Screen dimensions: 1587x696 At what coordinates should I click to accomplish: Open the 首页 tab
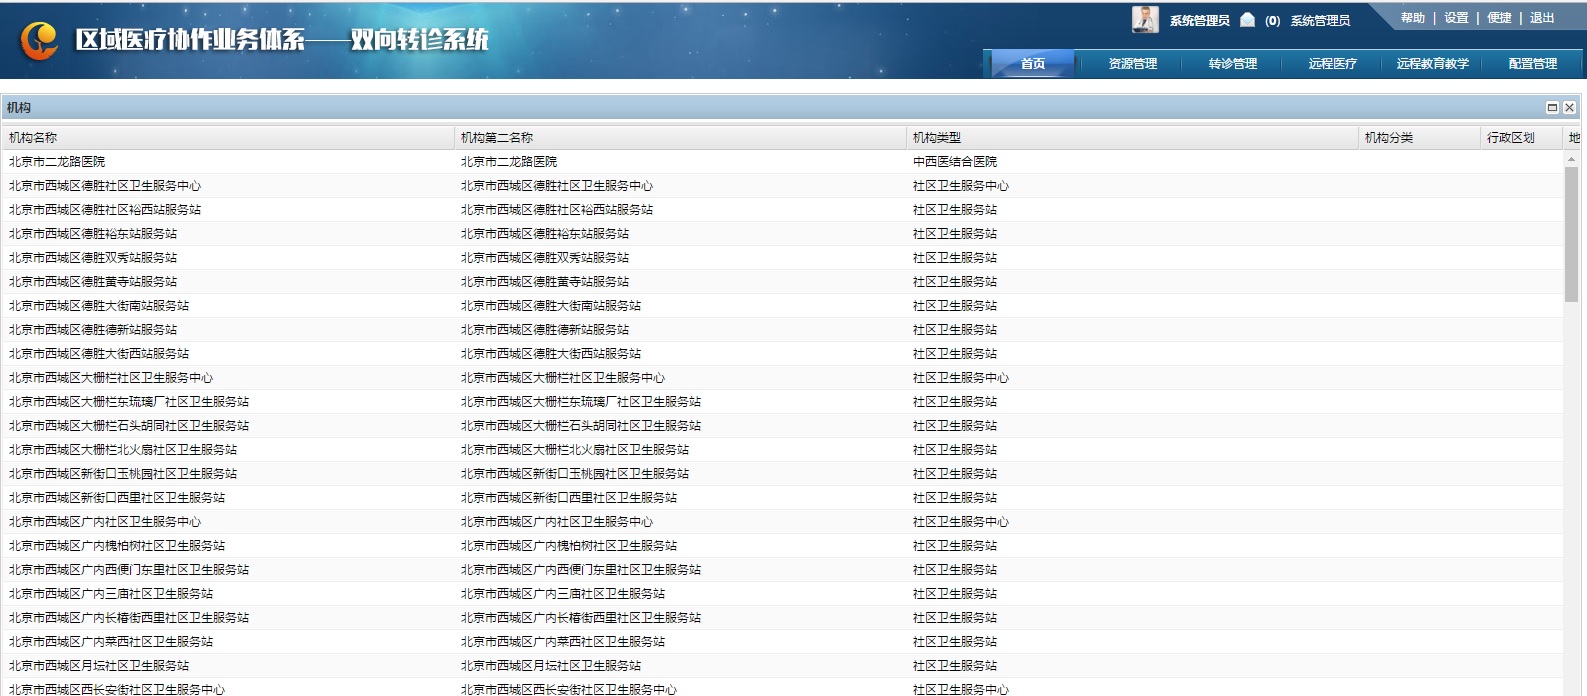click(1032, 64)
